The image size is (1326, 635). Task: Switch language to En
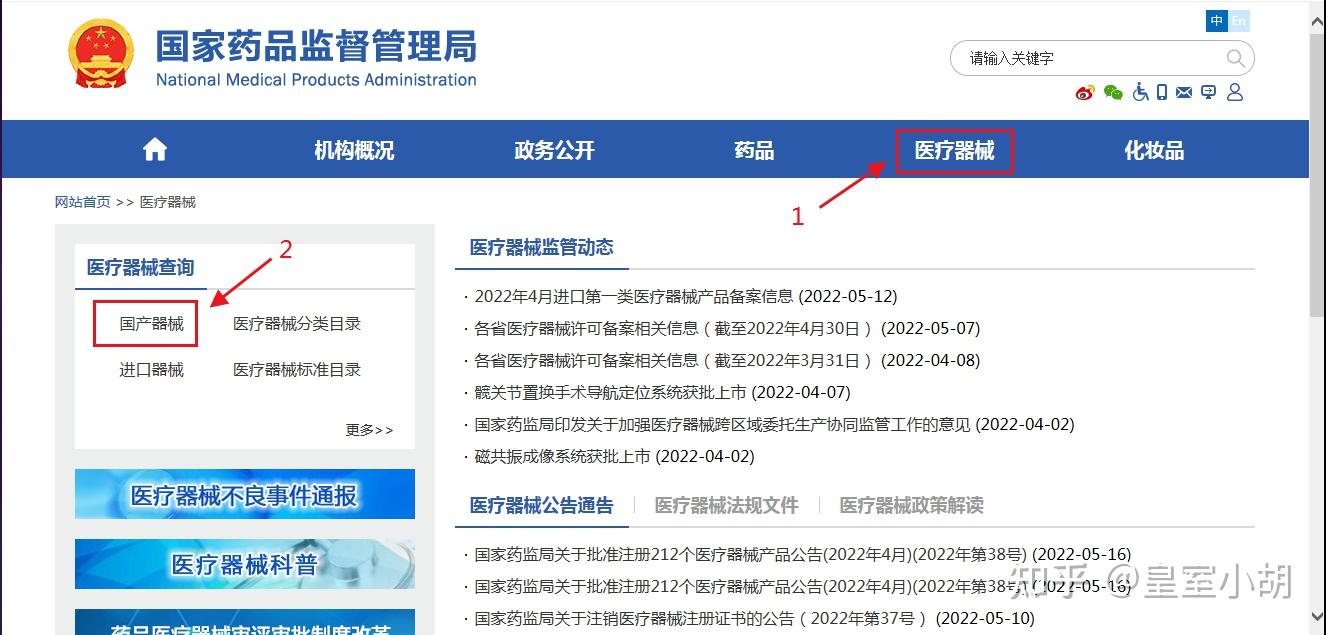(x=1239, y=21)
